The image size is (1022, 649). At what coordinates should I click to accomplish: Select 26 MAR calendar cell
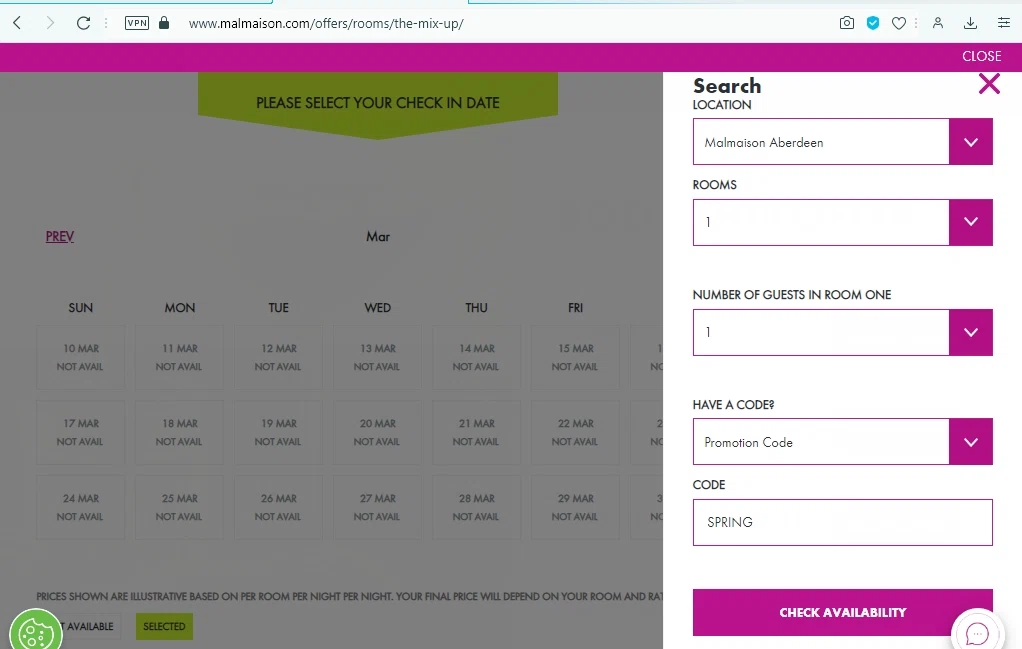(278, 508)
